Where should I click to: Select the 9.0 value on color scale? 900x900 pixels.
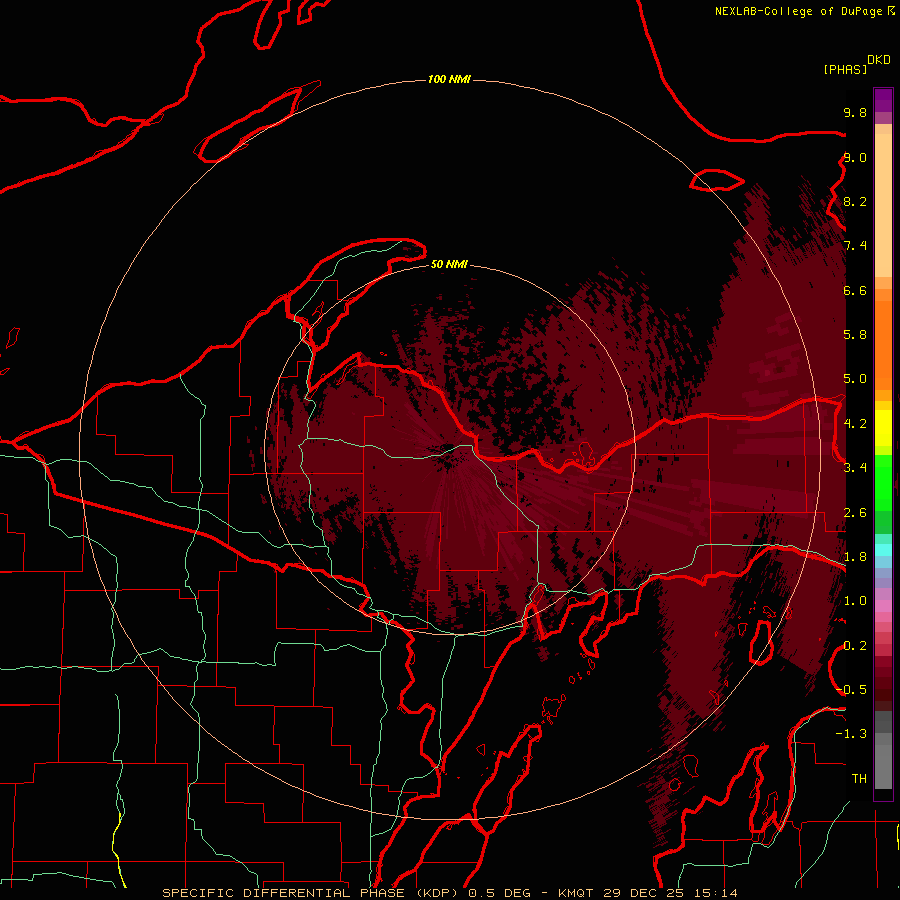pyautogui.click(x=855, y=157)
